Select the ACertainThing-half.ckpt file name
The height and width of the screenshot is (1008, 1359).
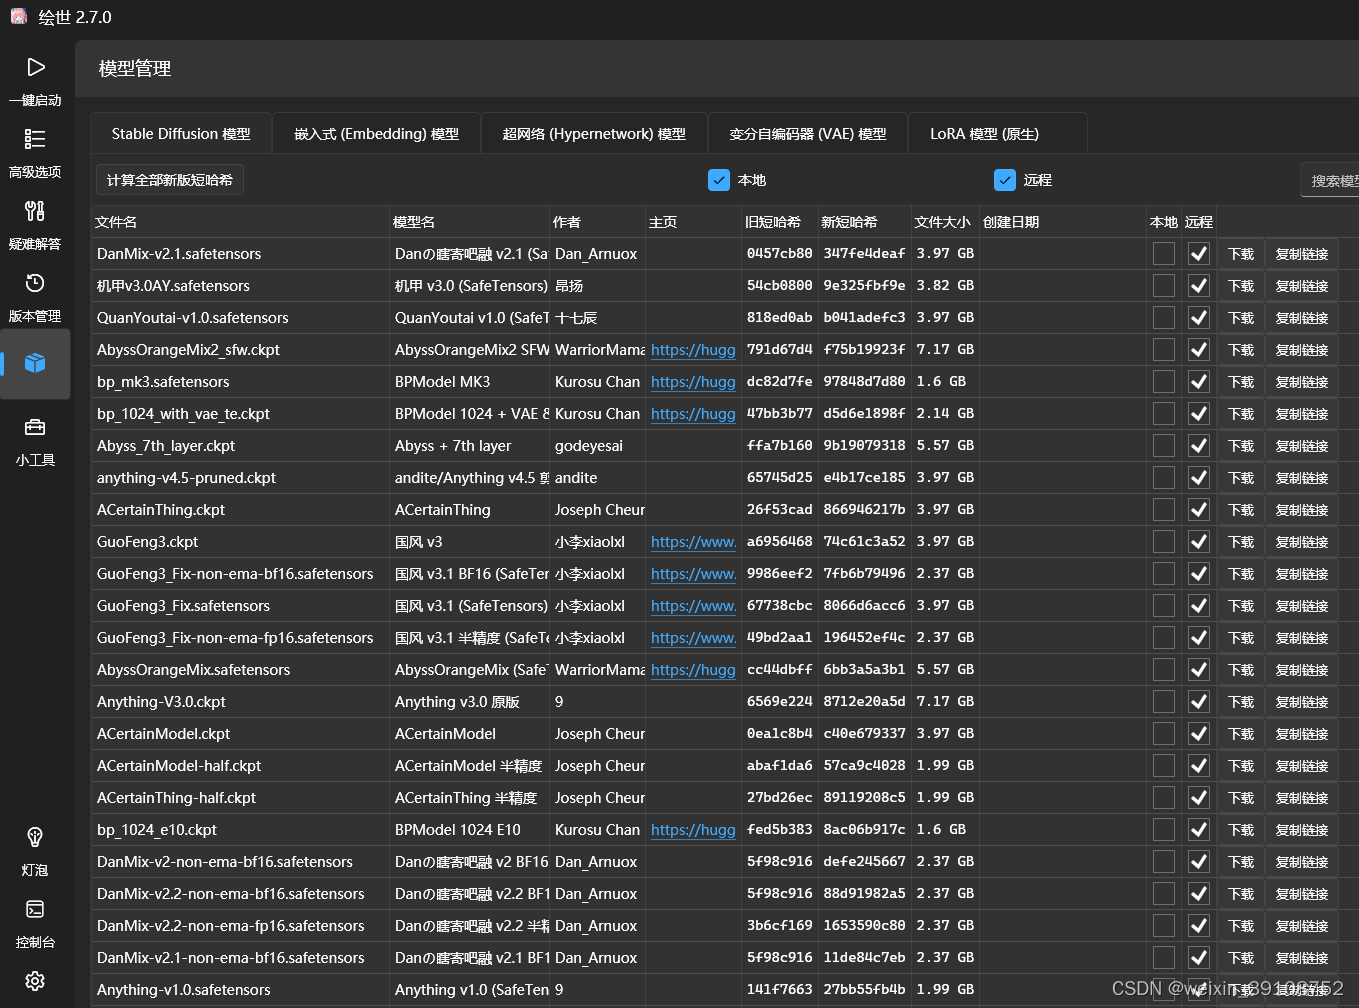click(177, 798)
